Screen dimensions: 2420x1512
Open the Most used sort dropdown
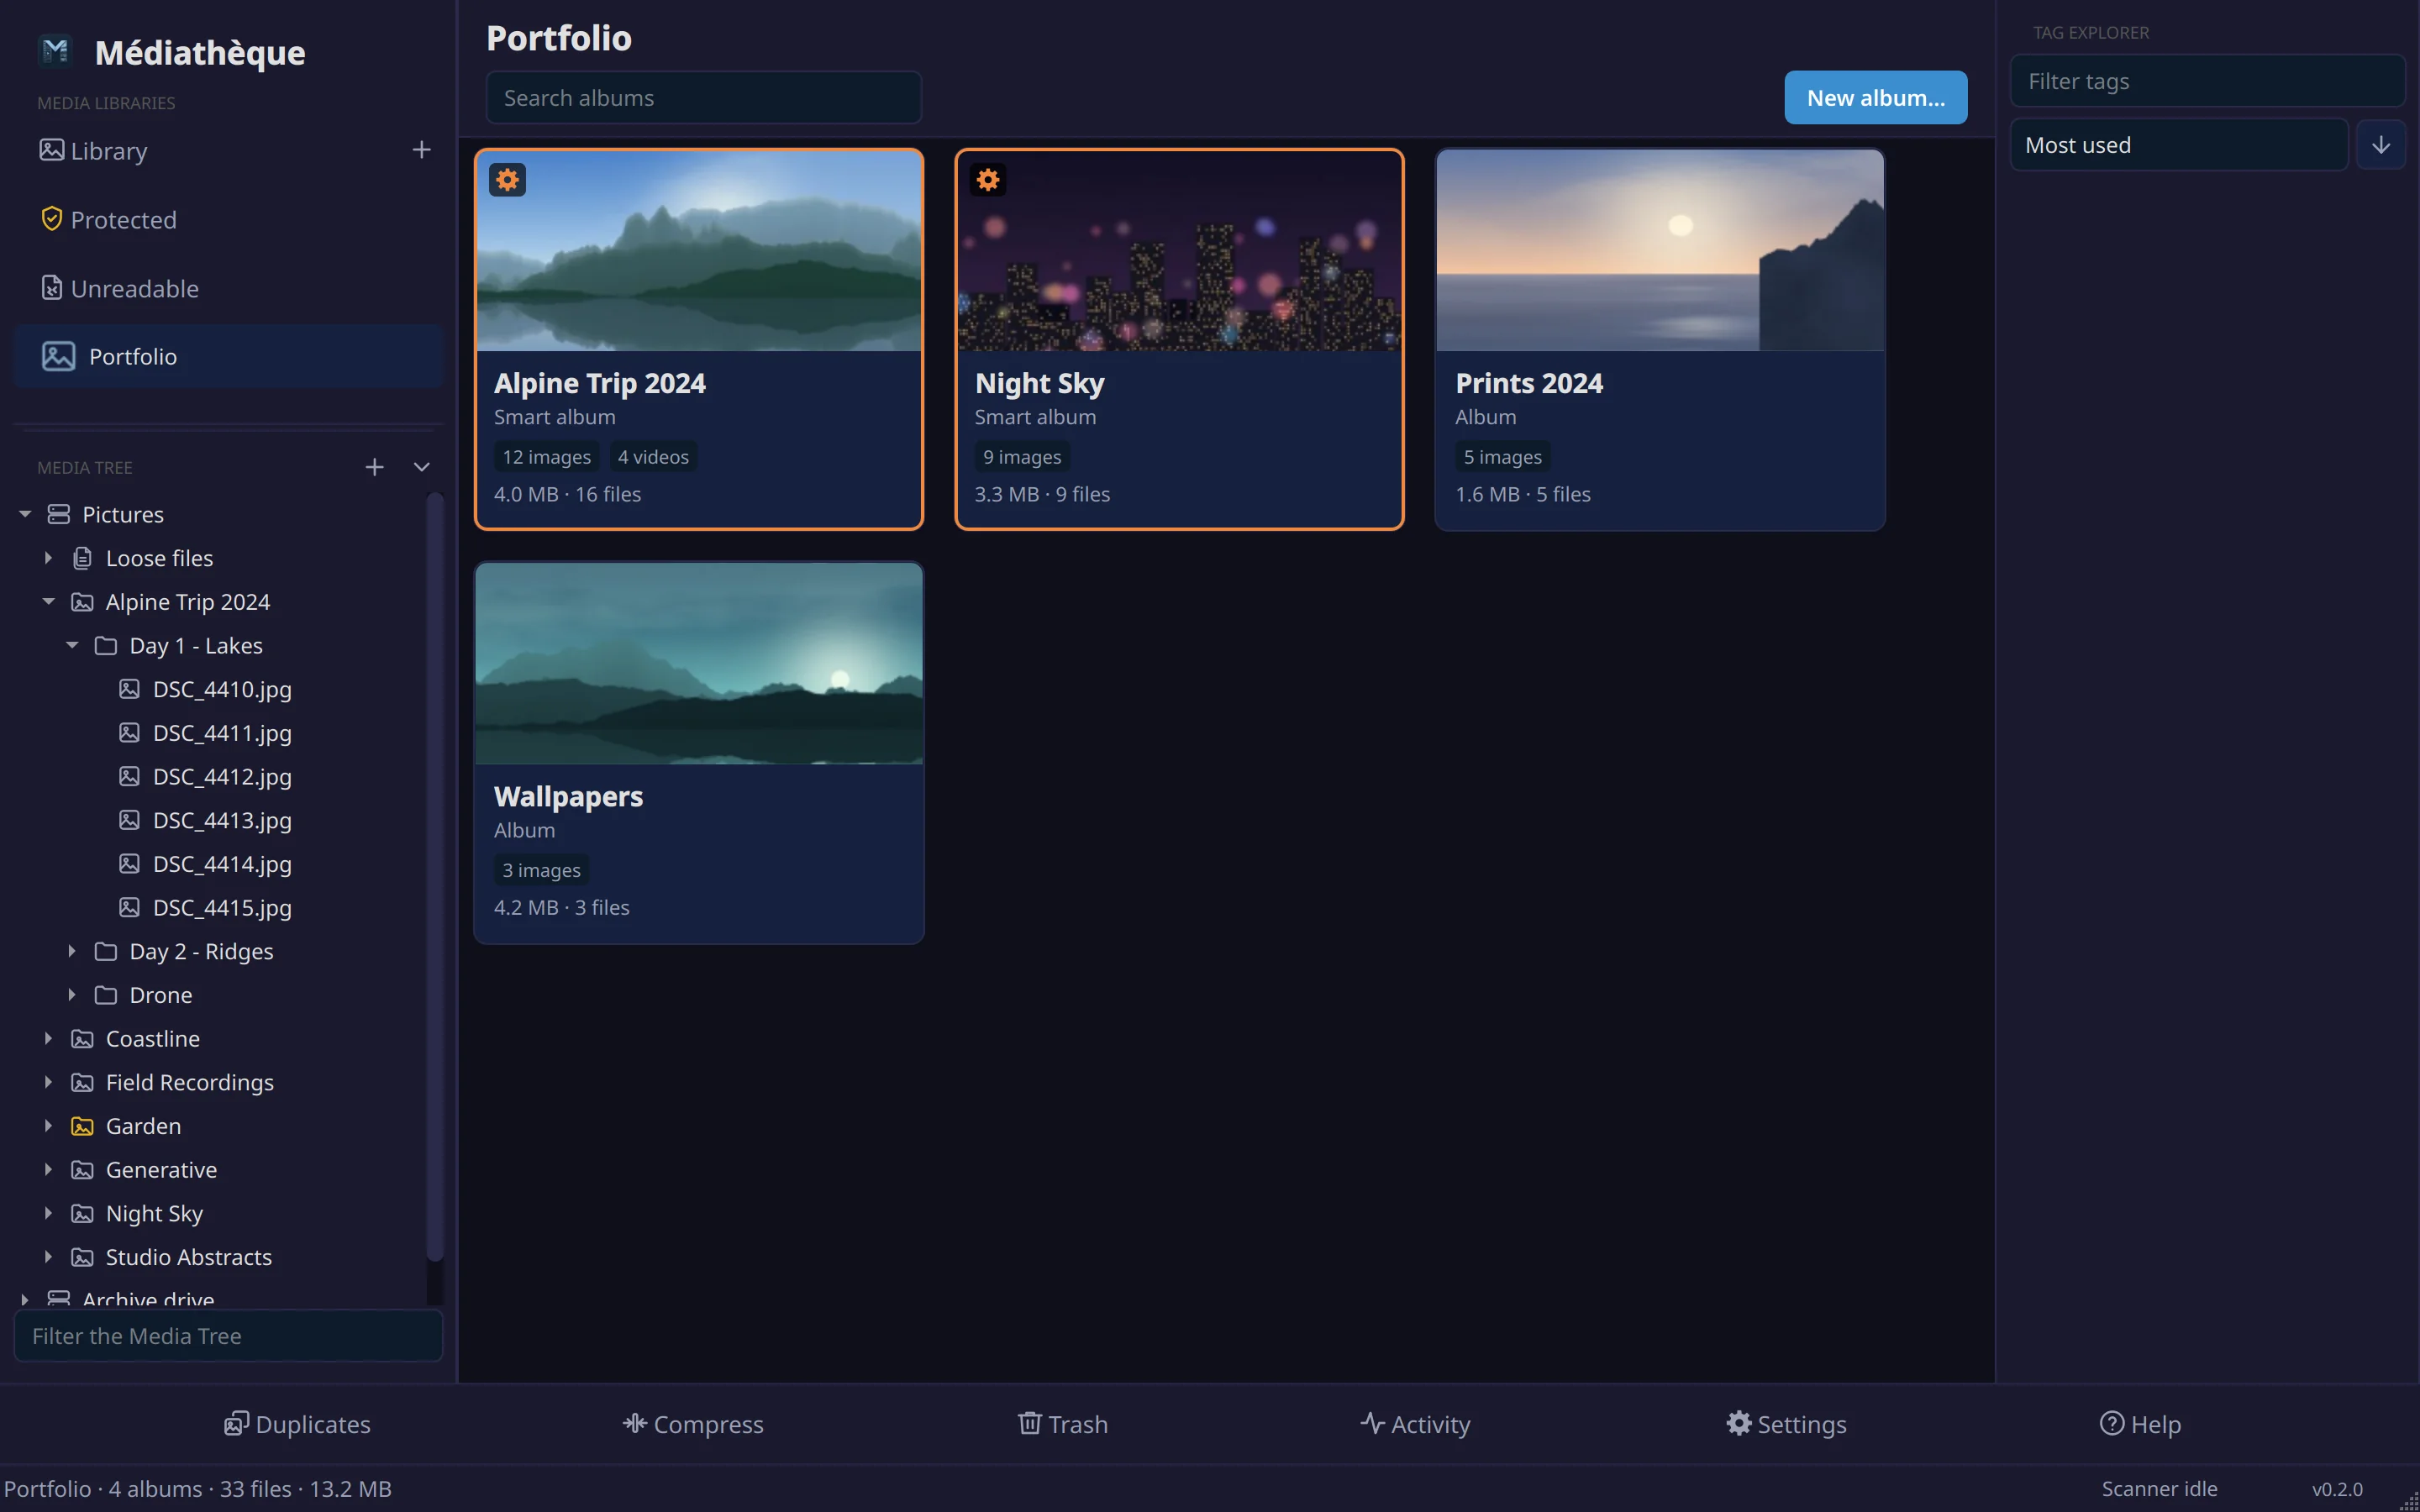pyautogui.click(x=2179, y=145)
